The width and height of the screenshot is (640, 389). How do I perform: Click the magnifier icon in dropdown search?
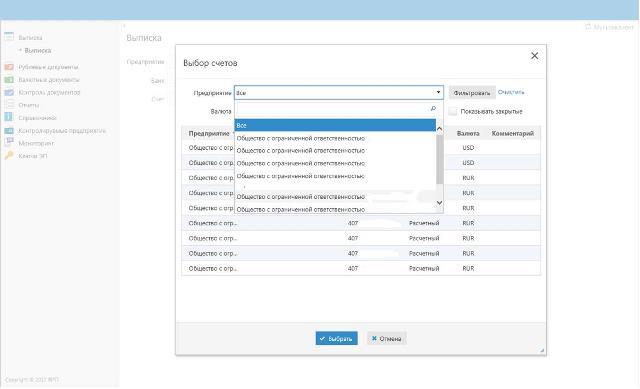[433, 109]
